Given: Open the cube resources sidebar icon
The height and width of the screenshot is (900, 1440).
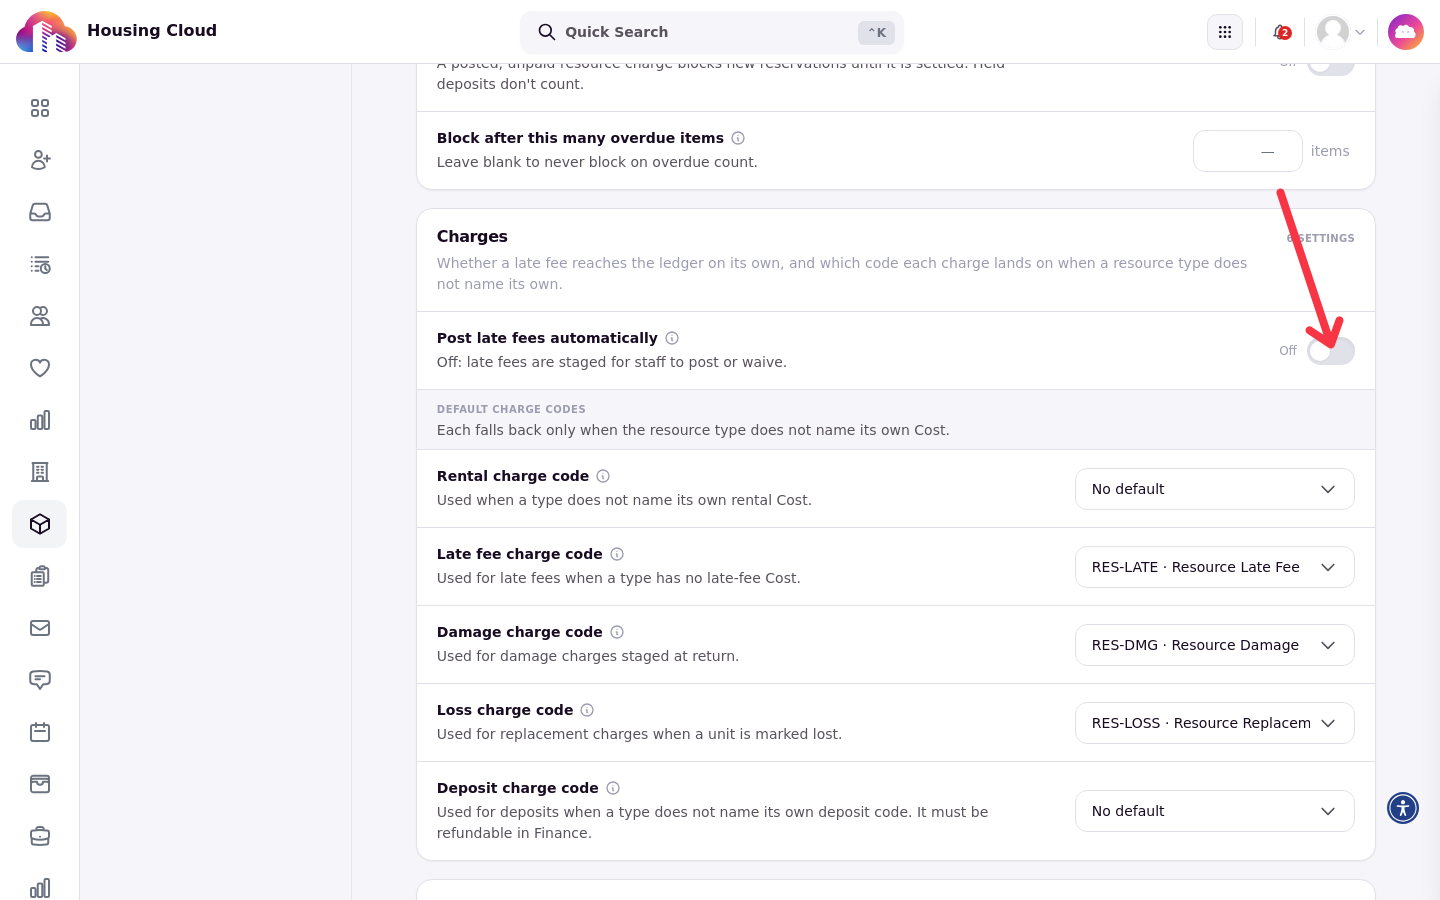Looking at the screenshot, I should (40, 524).
